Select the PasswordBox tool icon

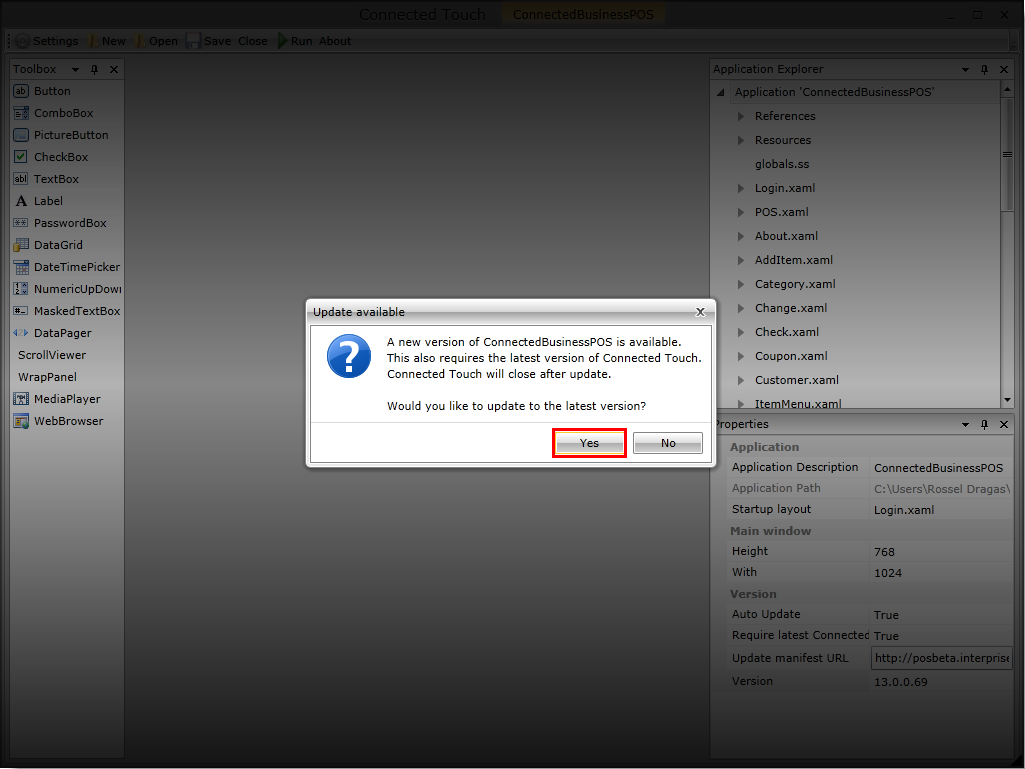coord(21,223)
